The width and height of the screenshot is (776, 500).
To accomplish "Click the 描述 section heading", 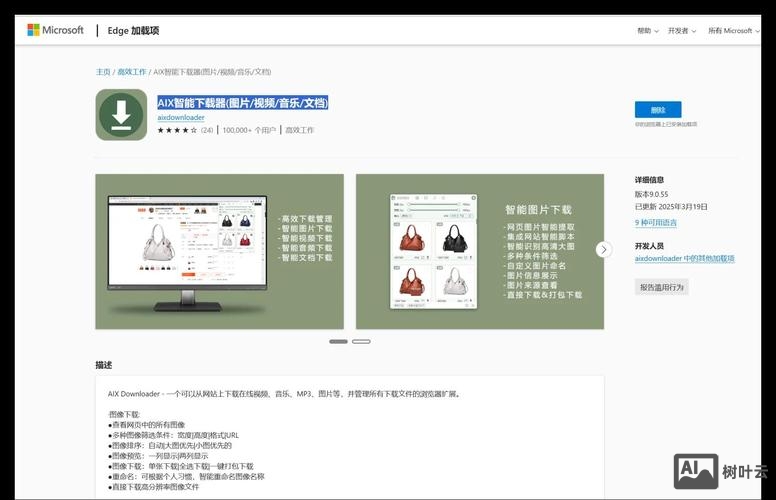I will click(103, 365).
